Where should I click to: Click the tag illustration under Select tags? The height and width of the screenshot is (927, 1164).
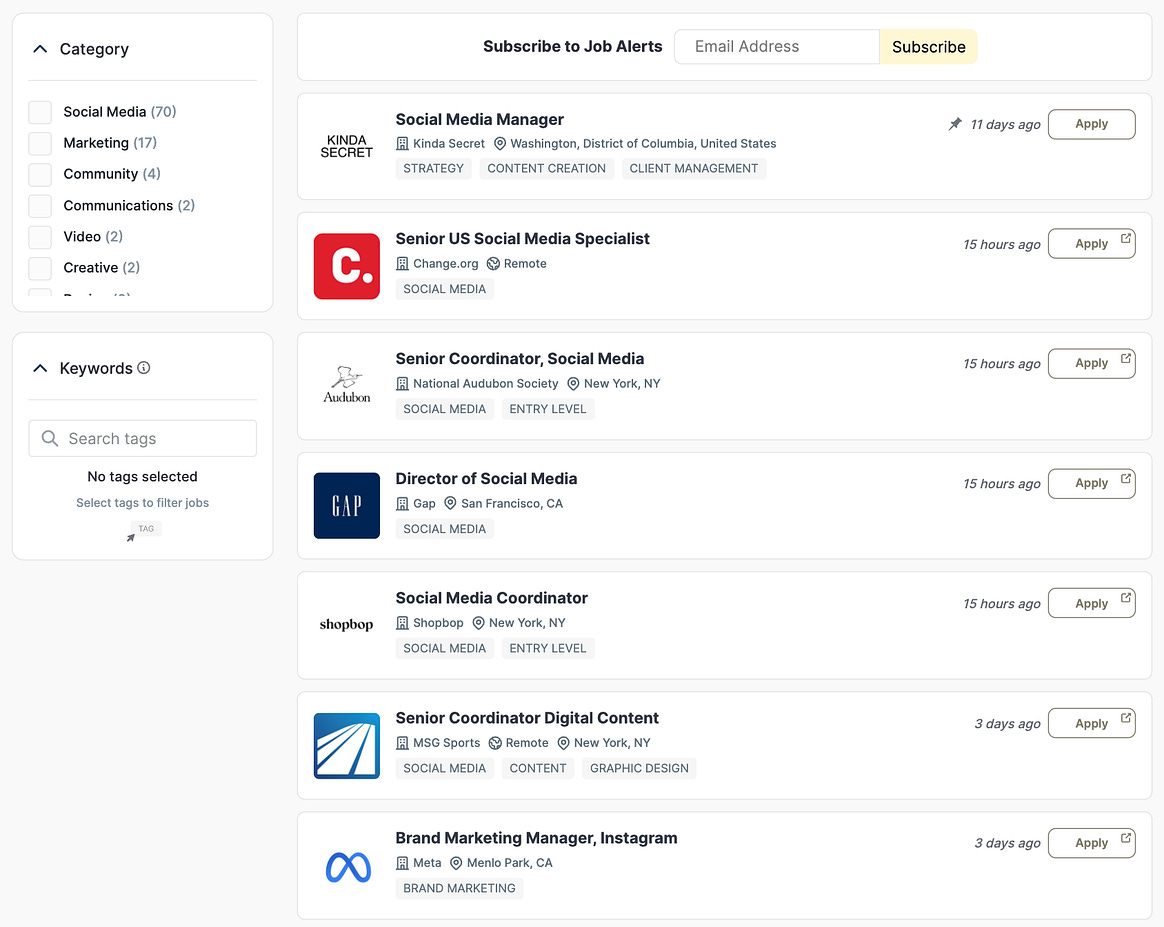tap(143, 531)
